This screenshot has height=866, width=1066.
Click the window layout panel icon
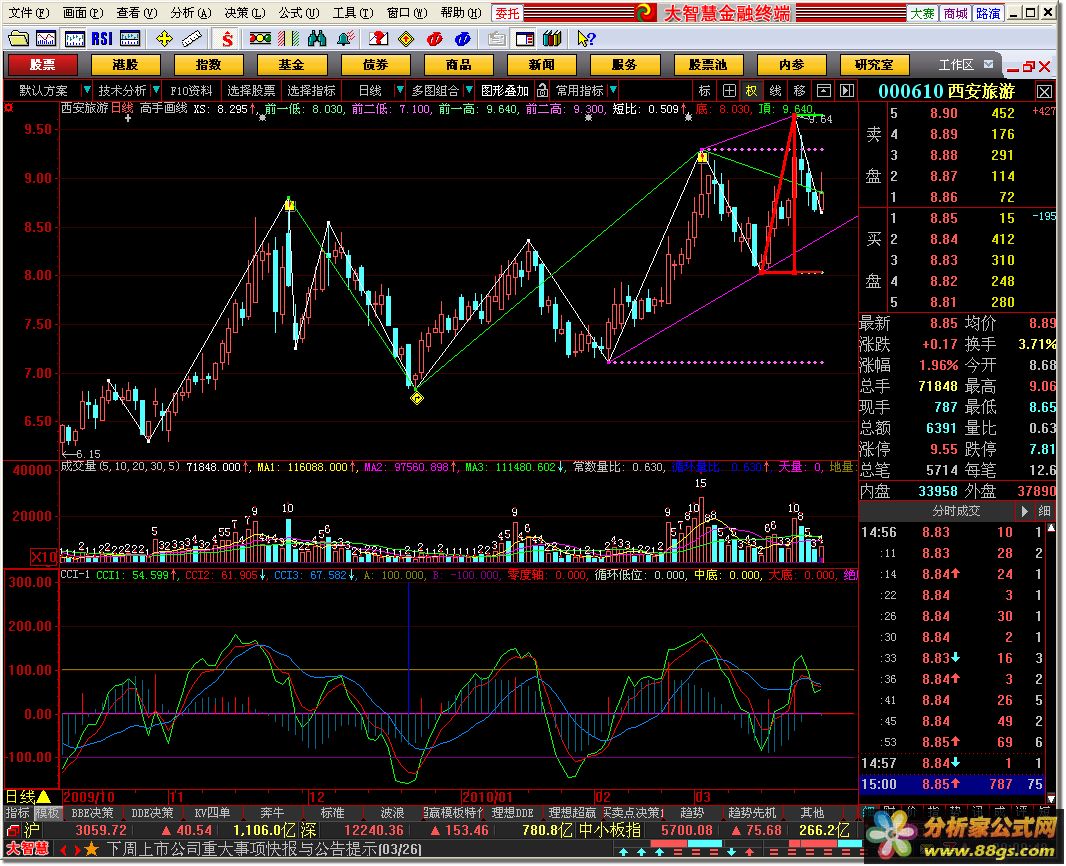(525, 39)
